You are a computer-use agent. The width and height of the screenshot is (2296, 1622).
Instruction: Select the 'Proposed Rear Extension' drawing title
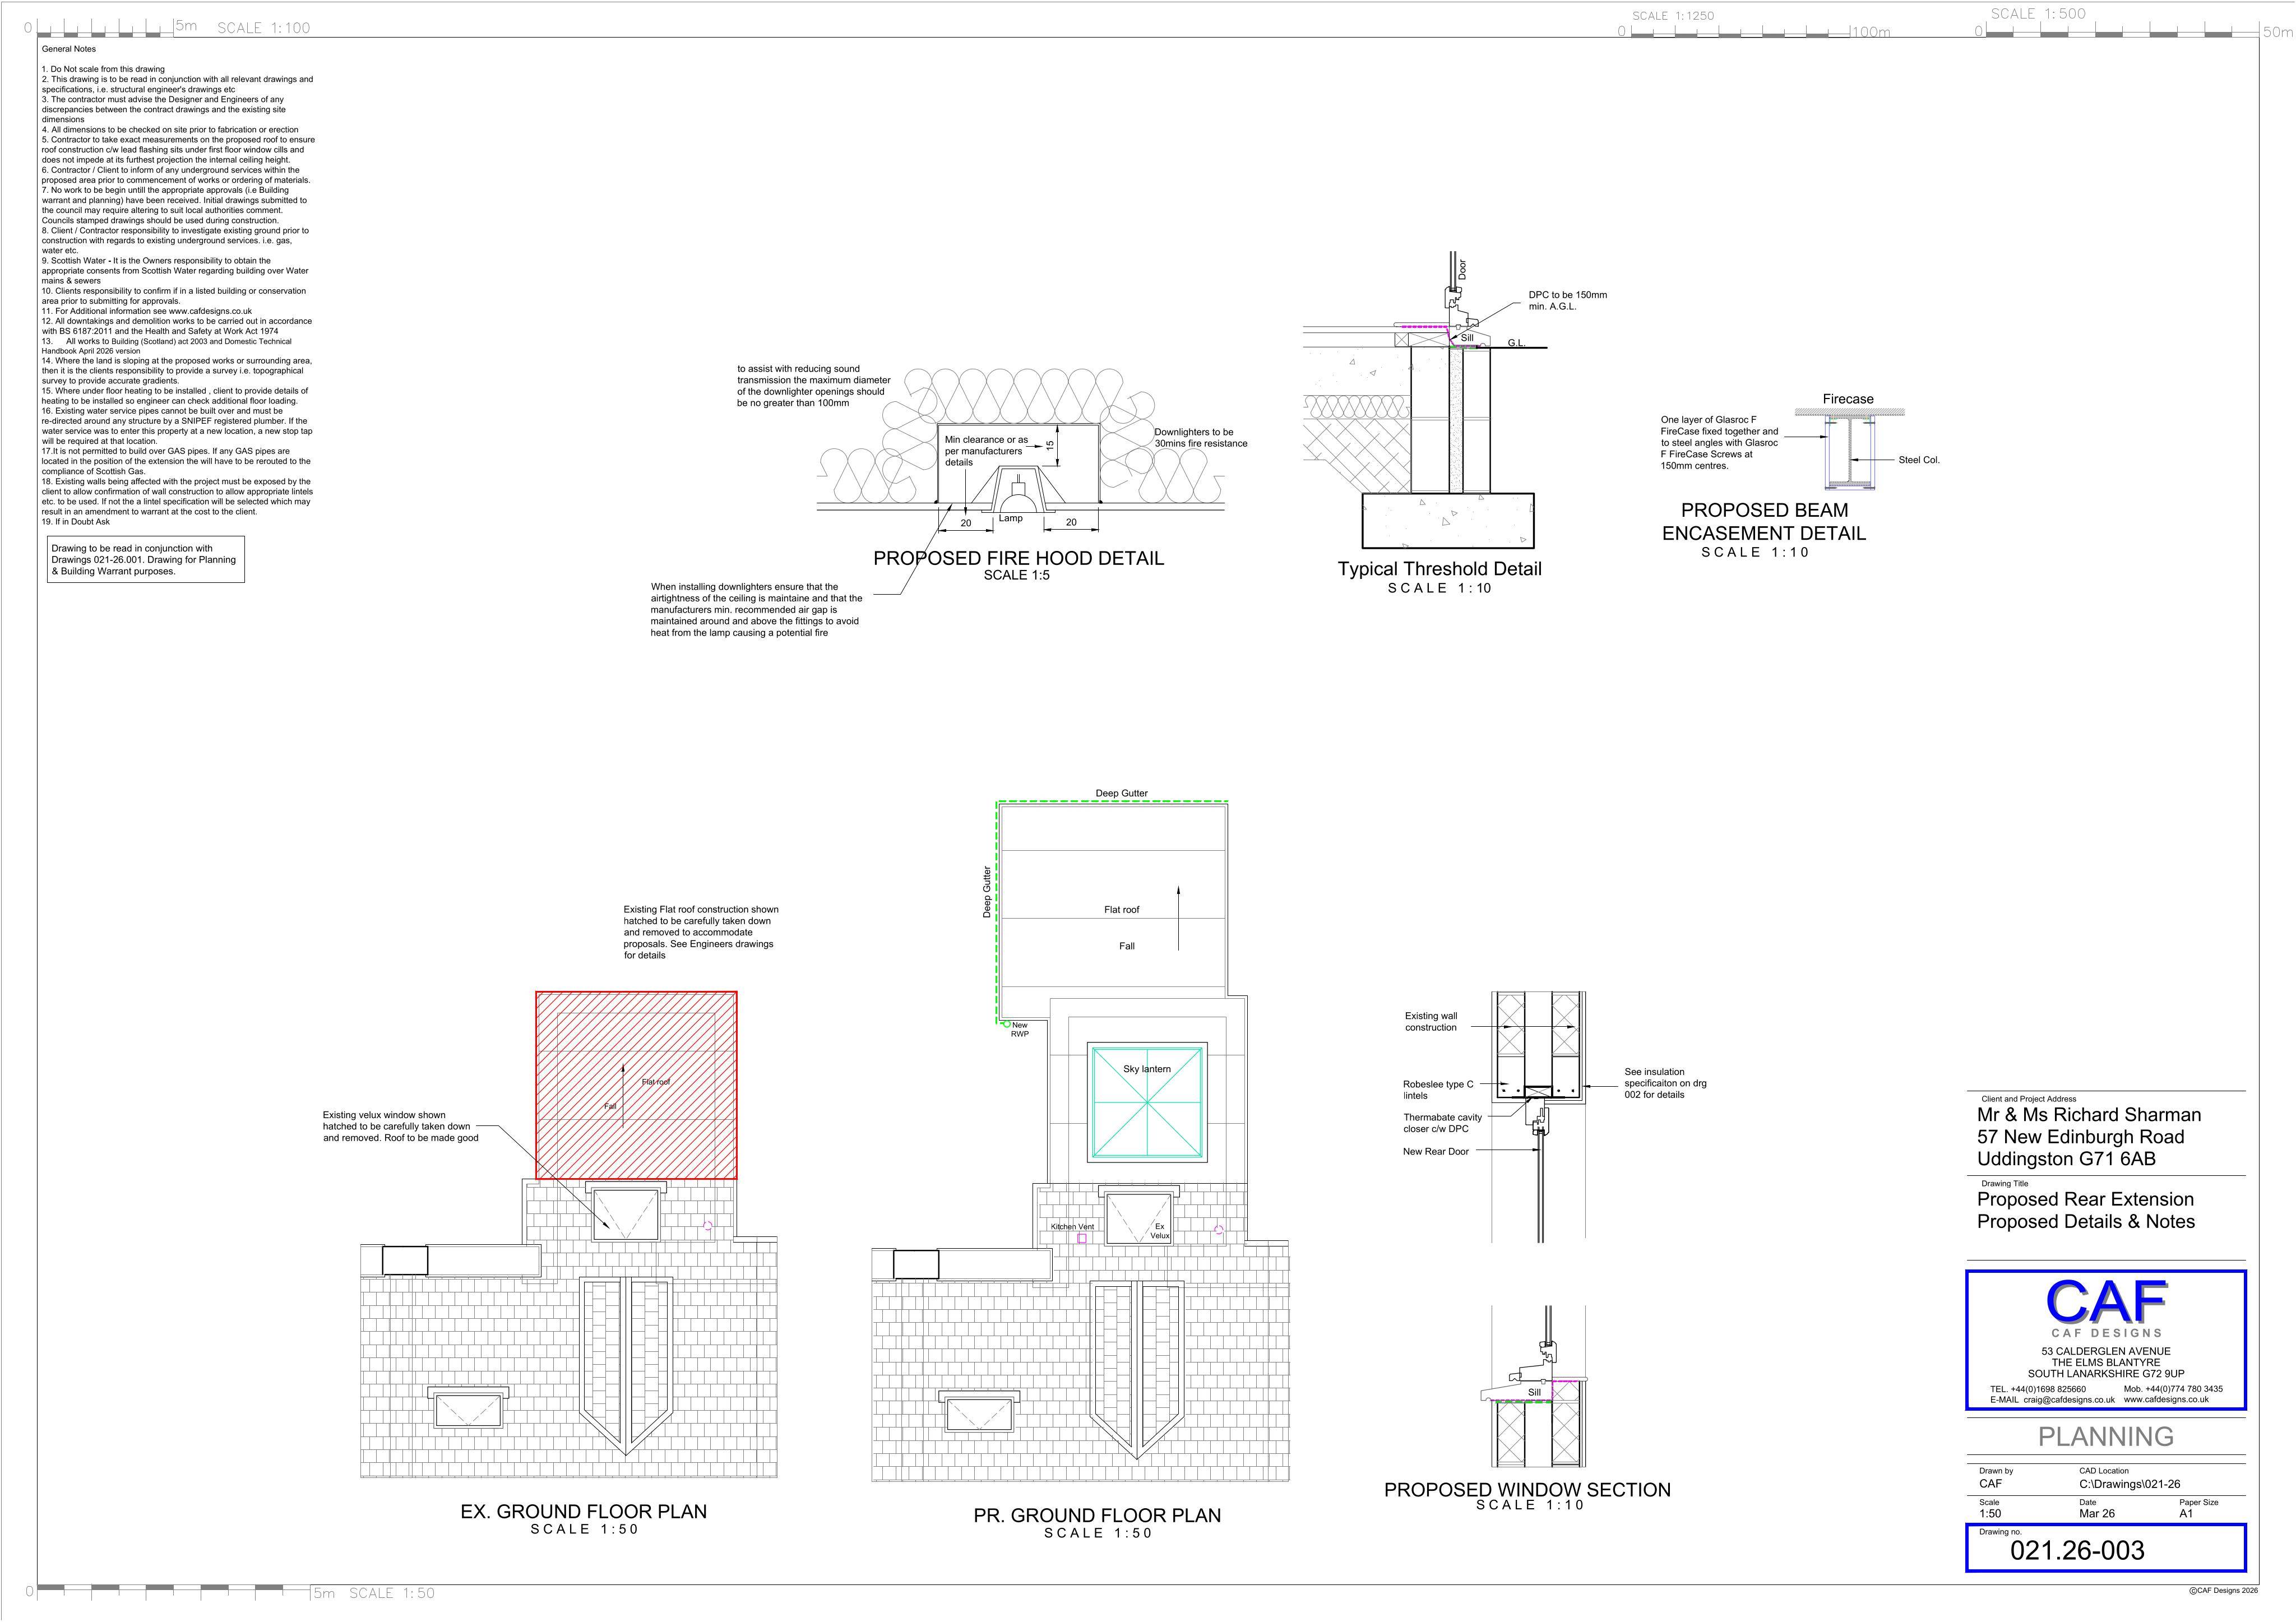tap(2085, 1199)
